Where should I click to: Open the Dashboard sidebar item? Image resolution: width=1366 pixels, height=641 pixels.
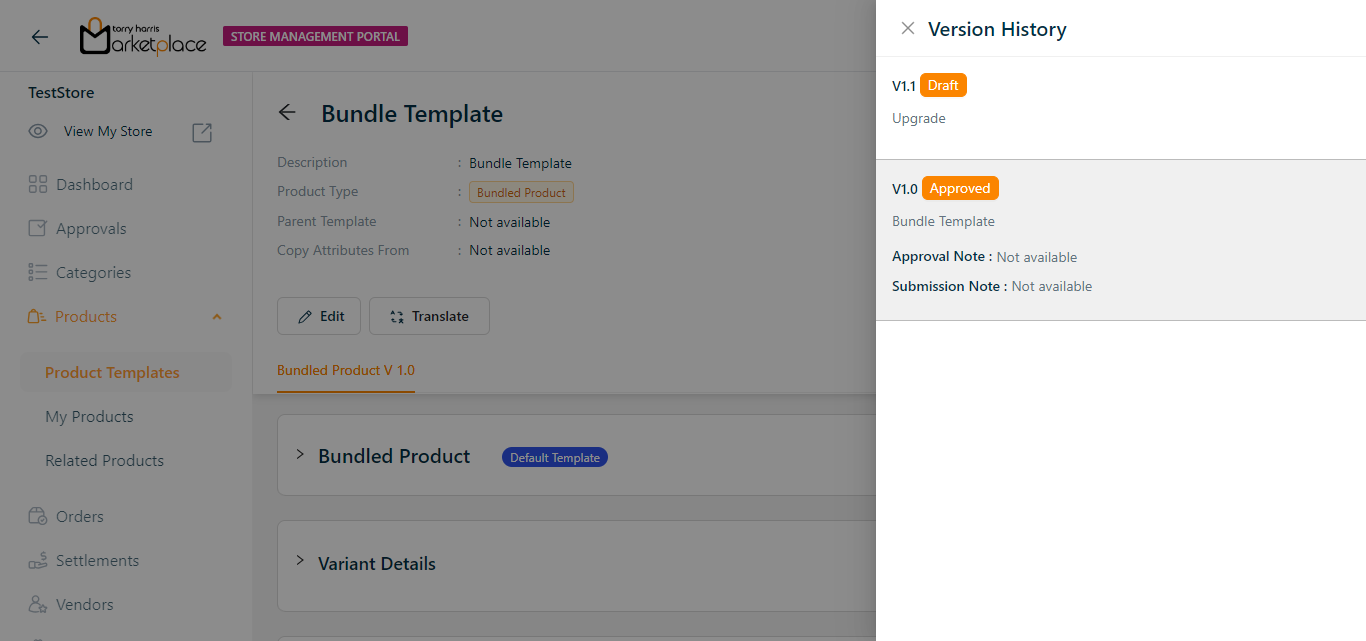tap(94, 185)
